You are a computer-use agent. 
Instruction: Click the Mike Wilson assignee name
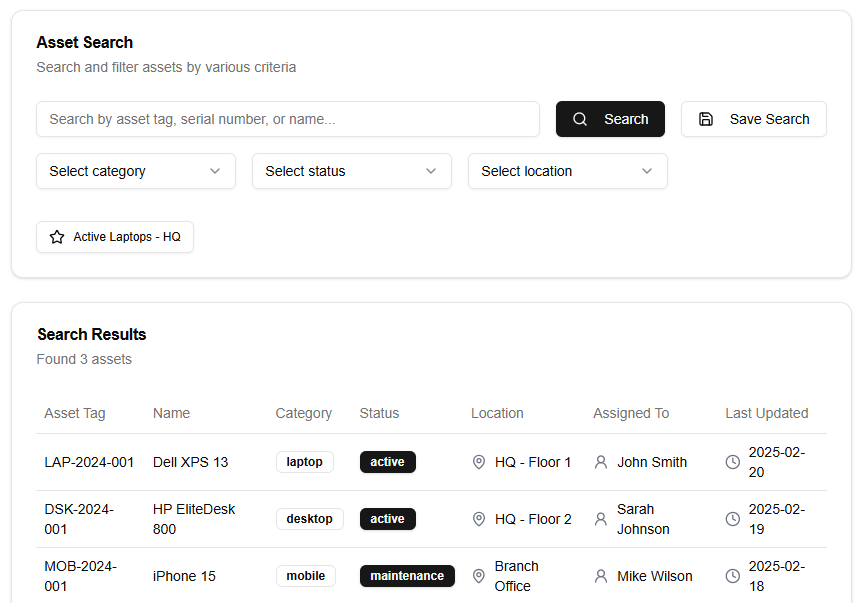click(655, 576)
